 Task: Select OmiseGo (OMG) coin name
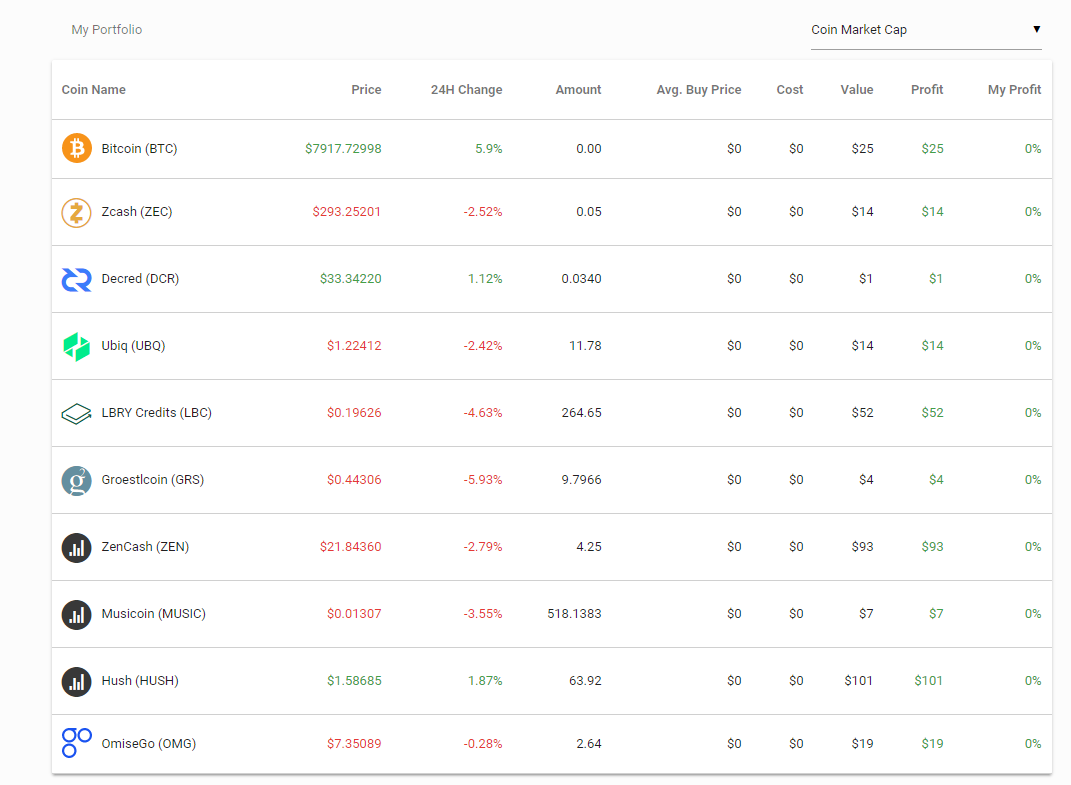[149, 743]
